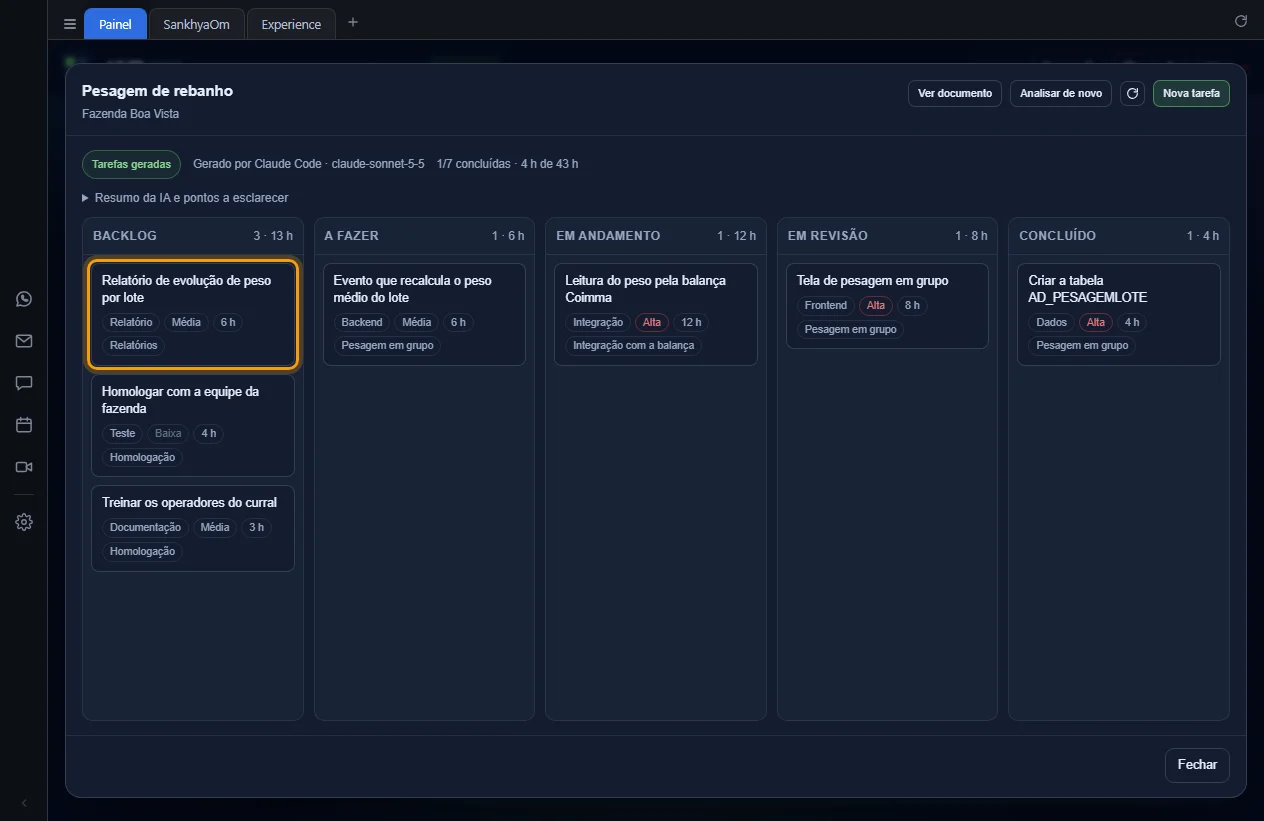Open the video camera icon in sidebar
Screen dimensions: 1264x821
tap(24, 467)
